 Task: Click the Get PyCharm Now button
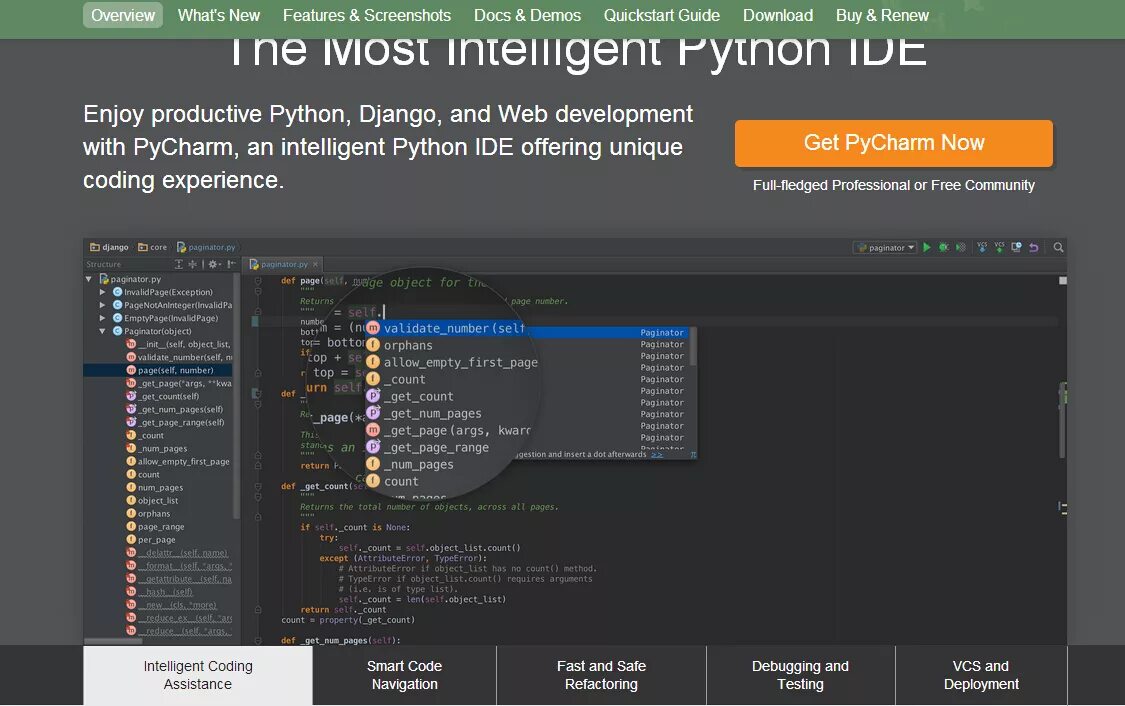point(894,143)
